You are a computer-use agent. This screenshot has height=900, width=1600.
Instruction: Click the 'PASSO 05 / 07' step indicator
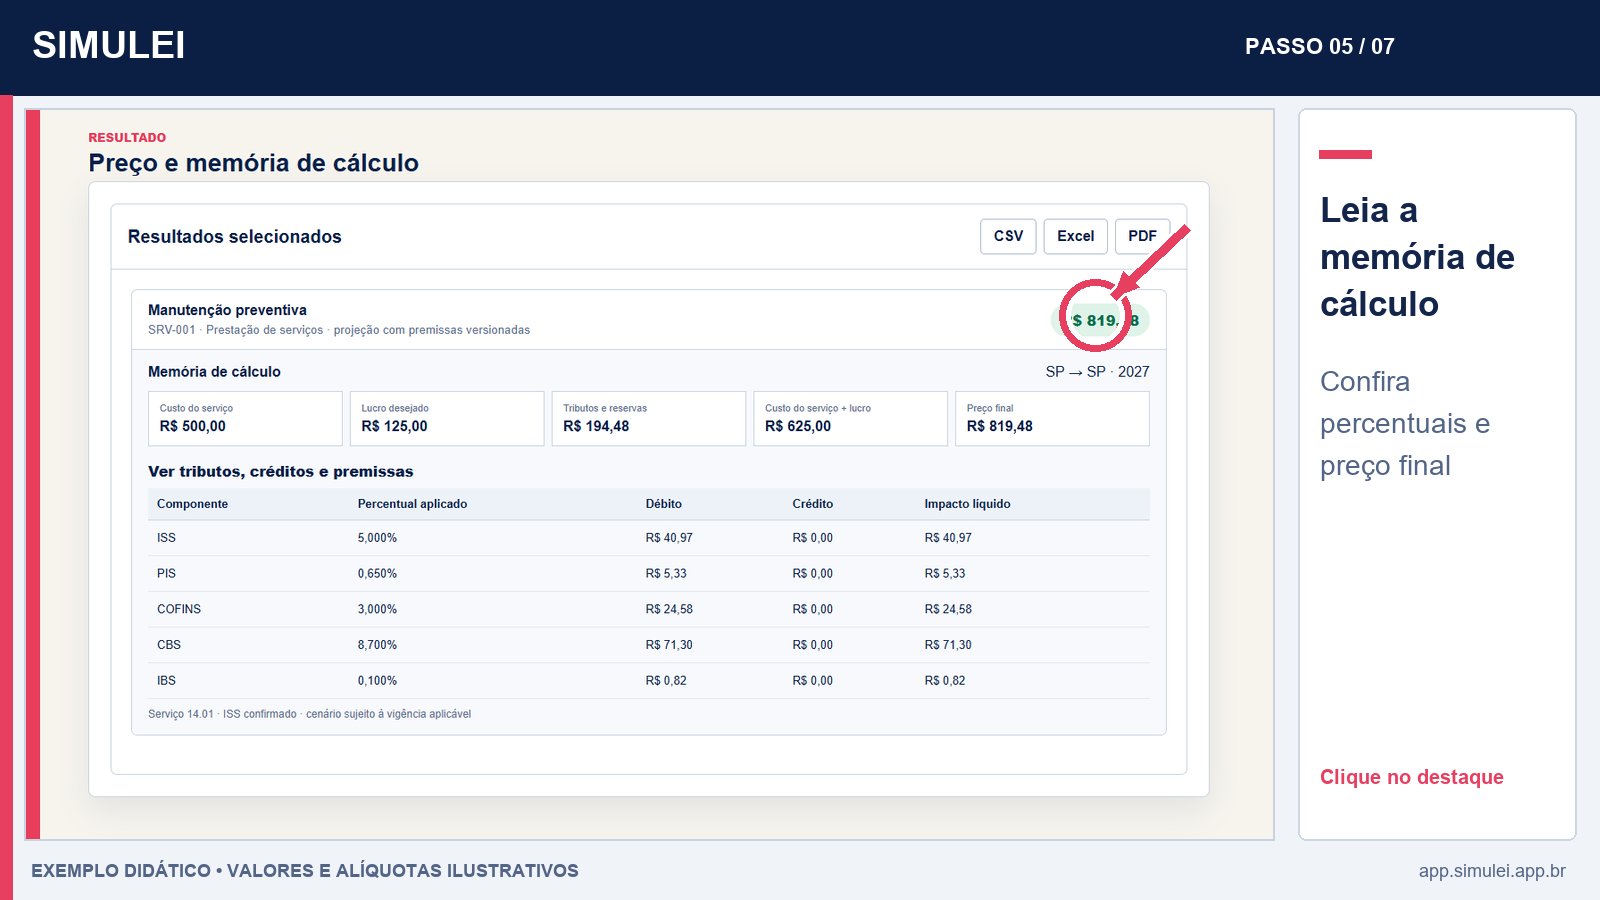(1319, 46)
